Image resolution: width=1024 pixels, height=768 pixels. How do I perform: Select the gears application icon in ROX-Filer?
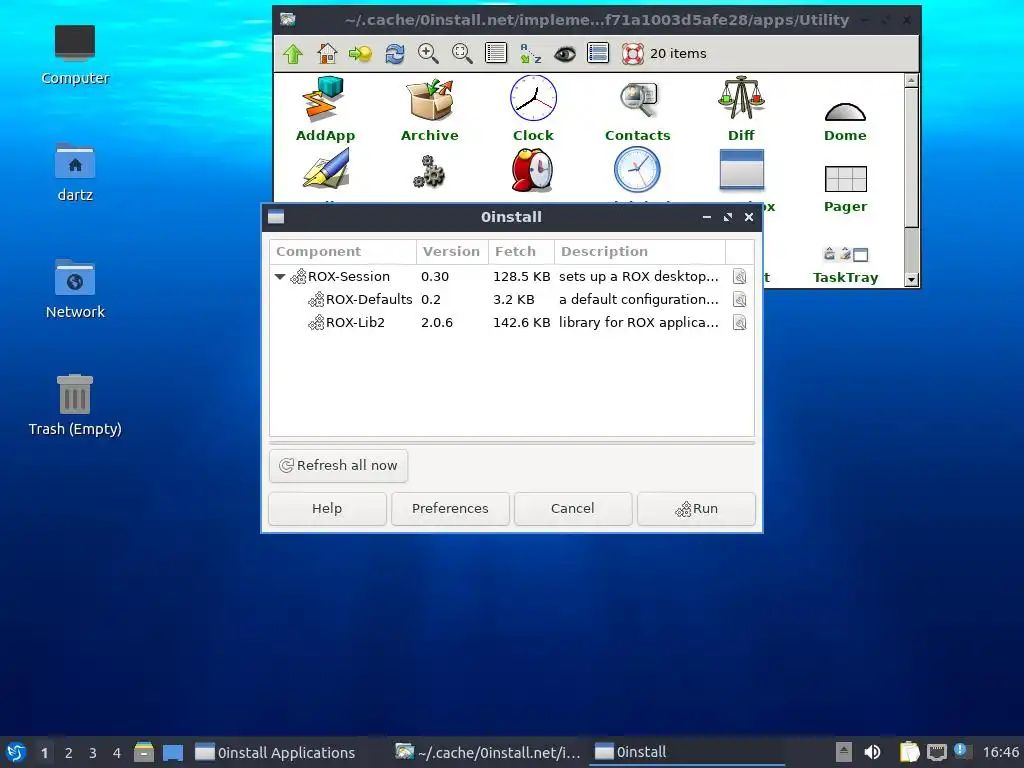pos(429,172)
